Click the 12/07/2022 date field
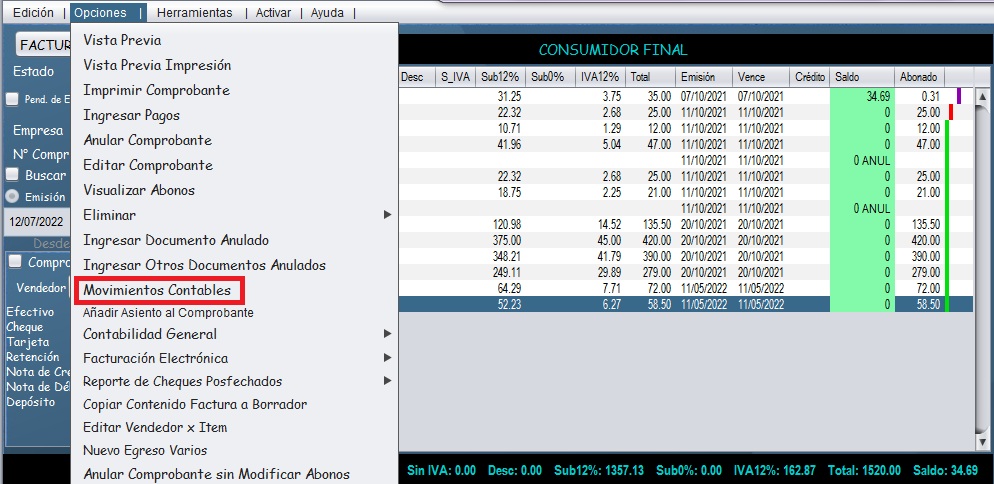 pos(35,221)
